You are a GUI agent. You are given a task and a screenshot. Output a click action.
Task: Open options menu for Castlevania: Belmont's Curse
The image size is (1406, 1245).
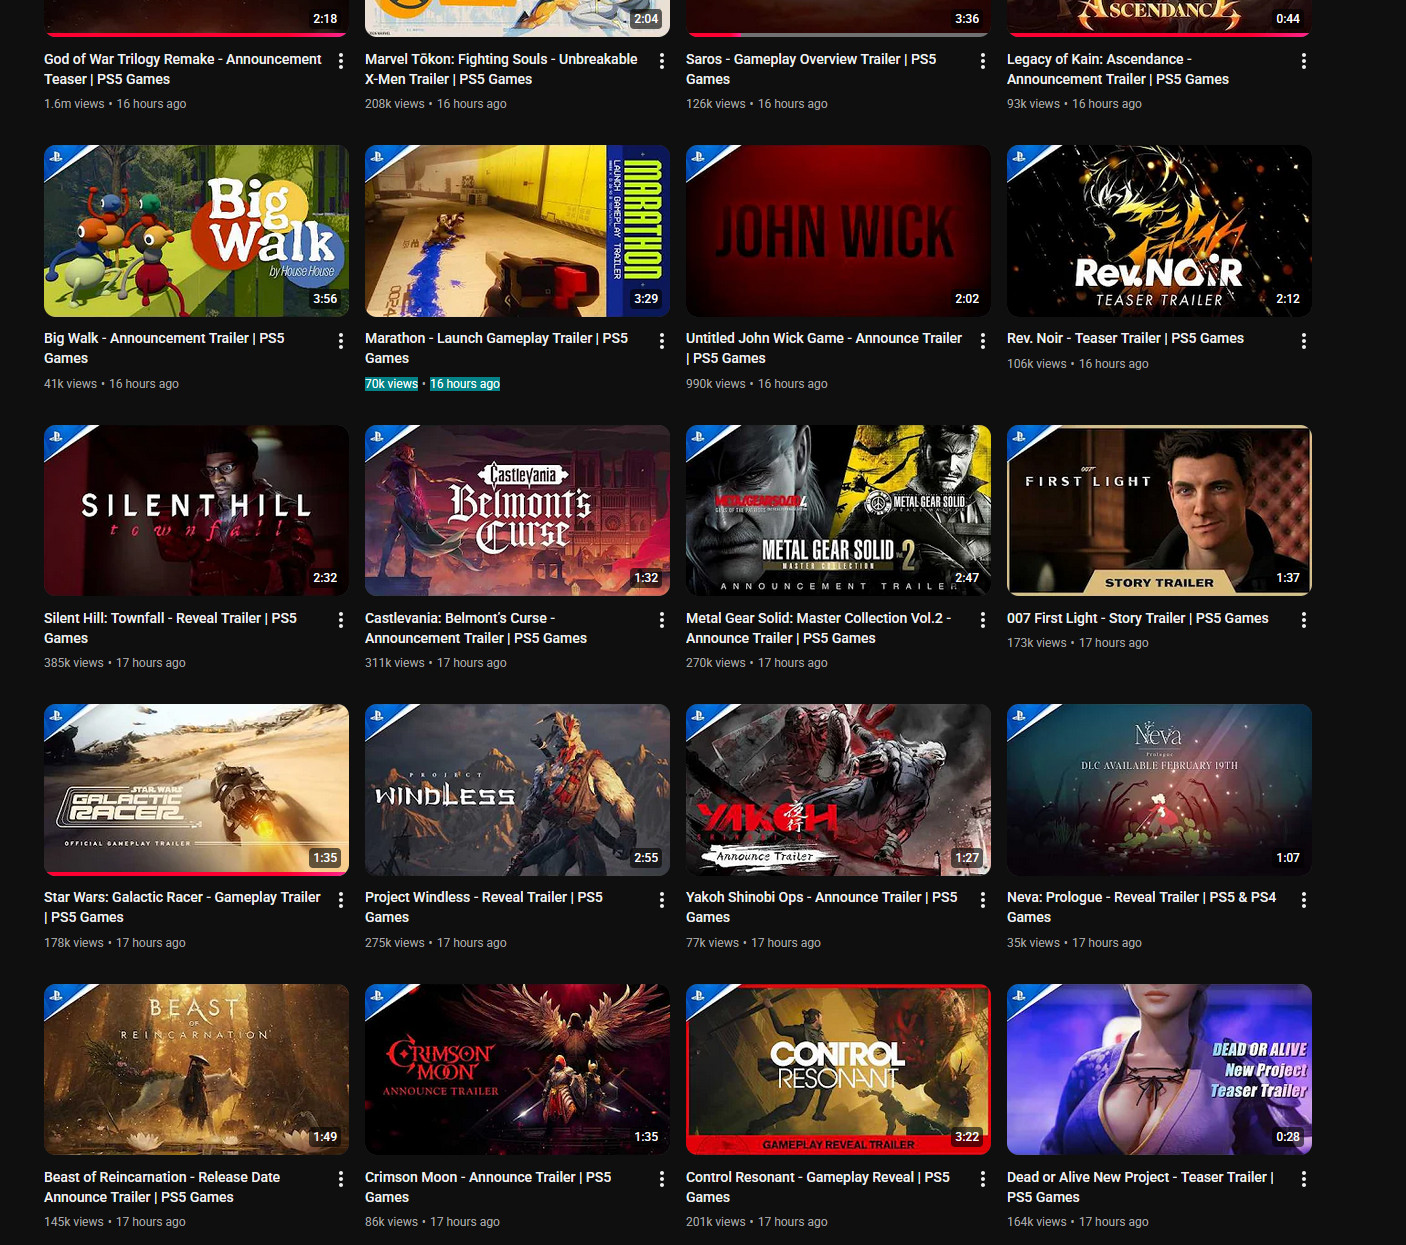[662, 620]
